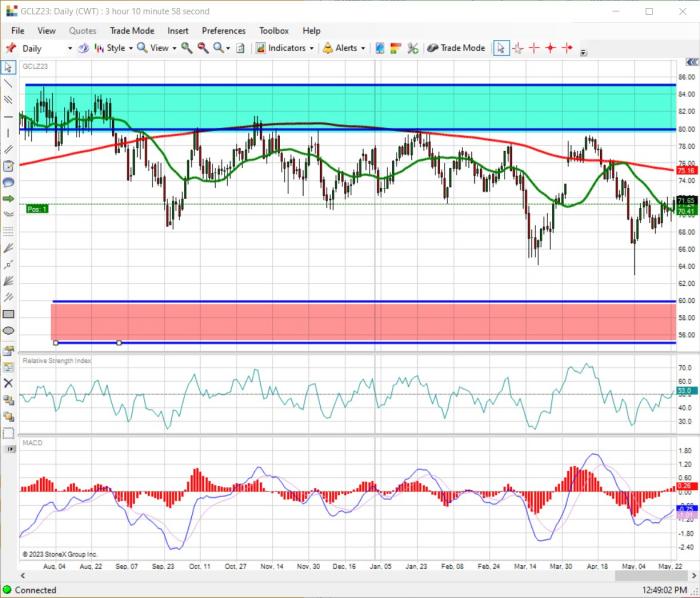Screen dimensions: 700x598
Task: Click the stacked-squares icon below the black X
Action: pos(8,400)
